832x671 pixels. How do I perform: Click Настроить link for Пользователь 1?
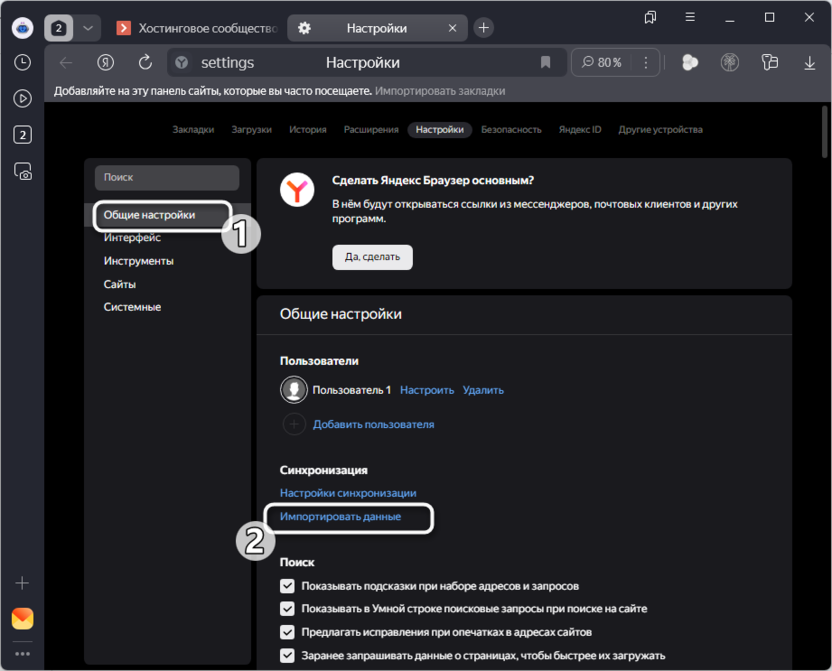(427, 390)
